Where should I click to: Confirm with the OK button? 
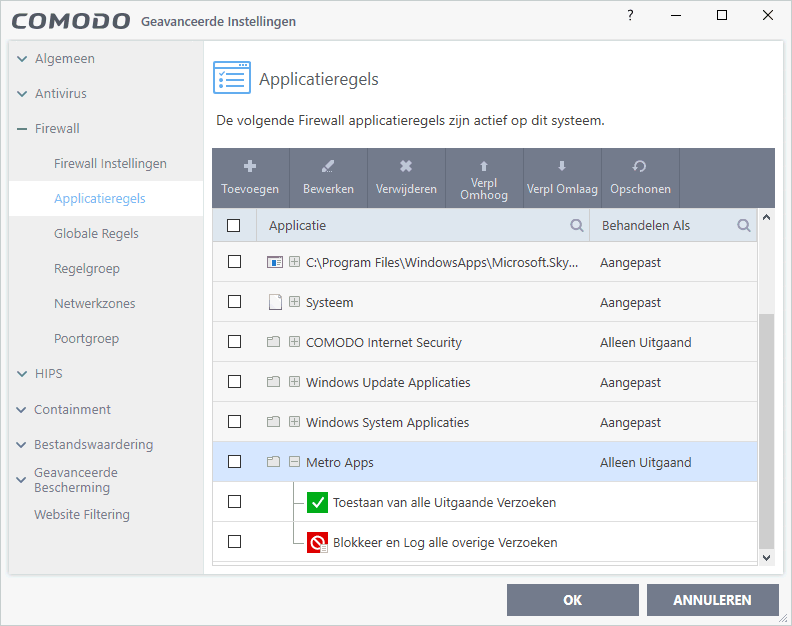[x=573, y=600]
